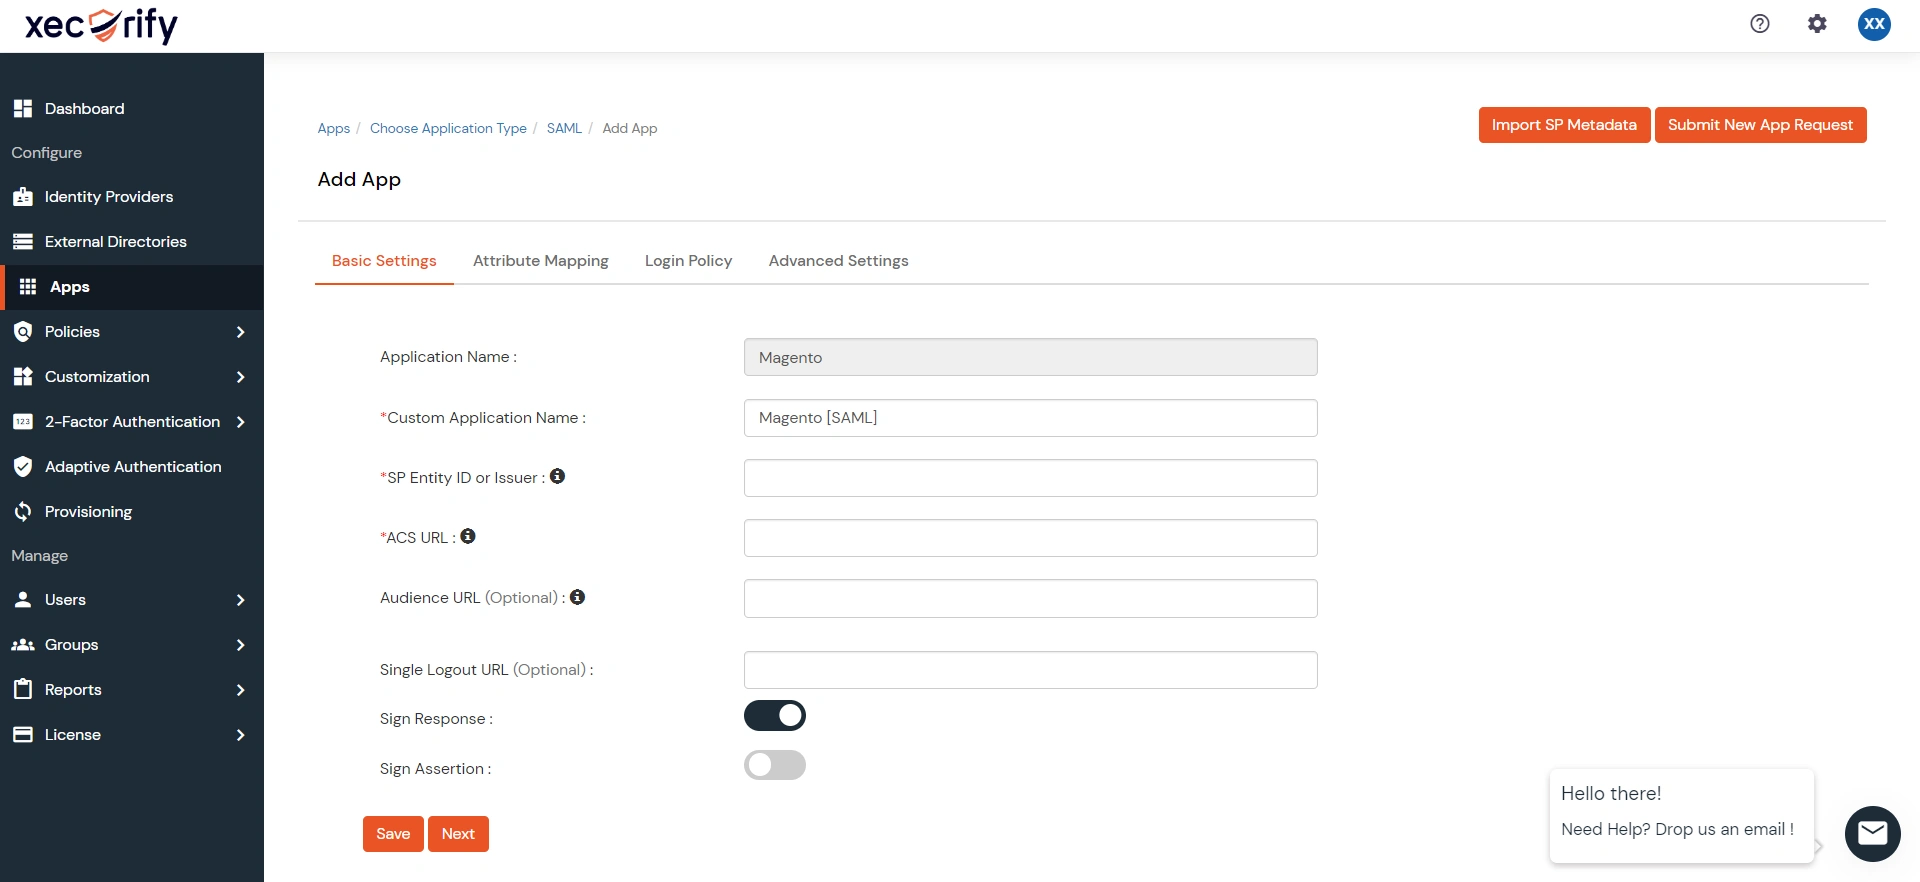Click the Dashboard grid icon
This screenshot has width=1920, height=882.
coord(23,108)
